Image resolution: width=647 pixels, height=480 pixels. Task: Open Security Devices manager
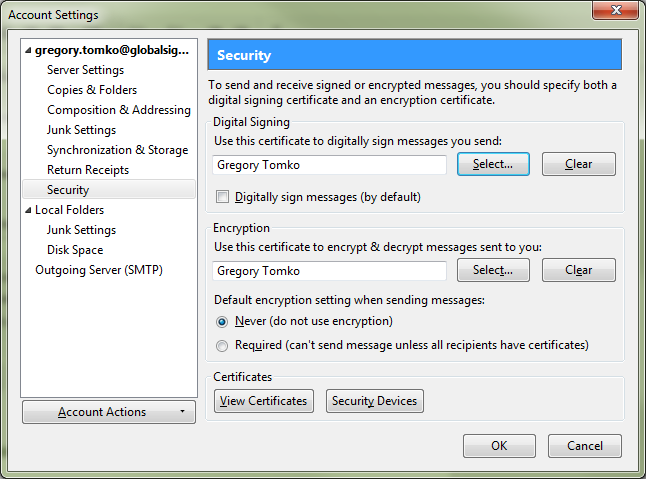coord(375,401)
